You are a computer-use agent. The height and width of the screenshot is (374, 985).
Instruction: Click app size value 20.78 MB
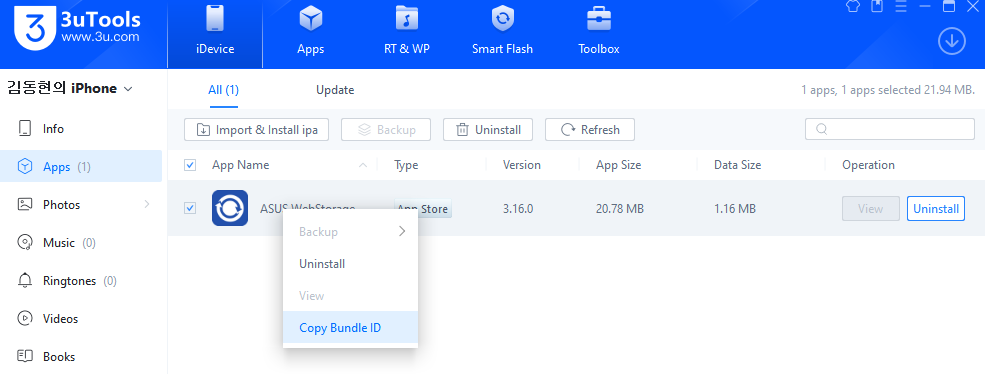[619, 209]
